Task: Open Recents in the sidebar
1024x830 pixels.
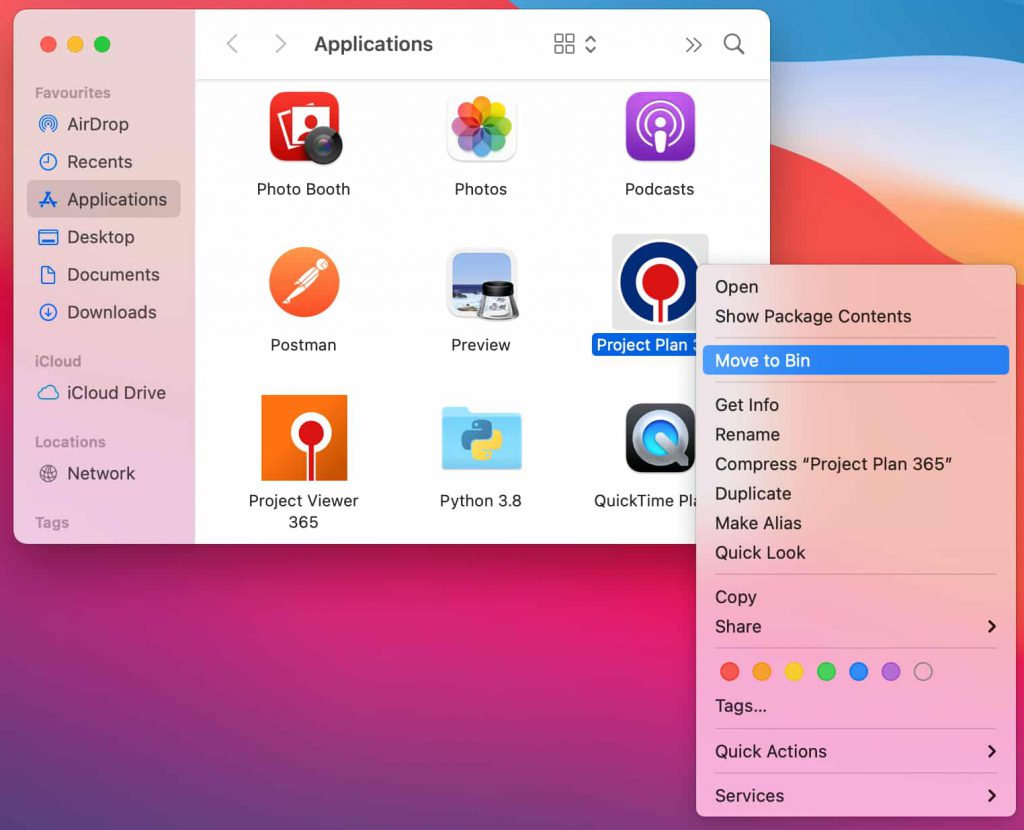Action: coord(104,161)
